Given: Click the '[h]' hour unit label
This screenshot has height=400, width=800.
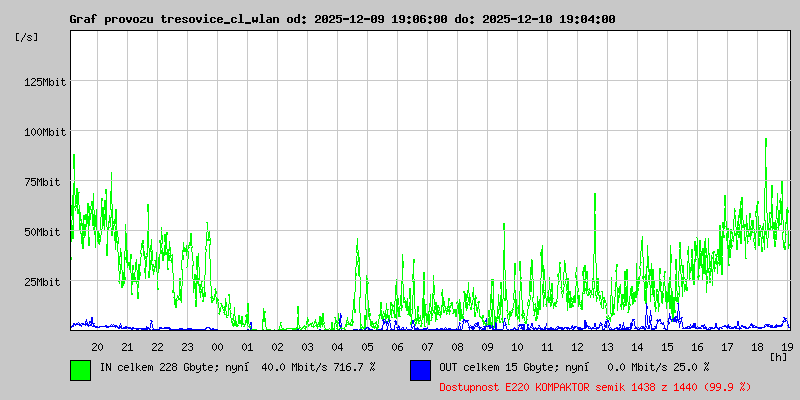Looking at the screenshot, I should tap(779, 356).
